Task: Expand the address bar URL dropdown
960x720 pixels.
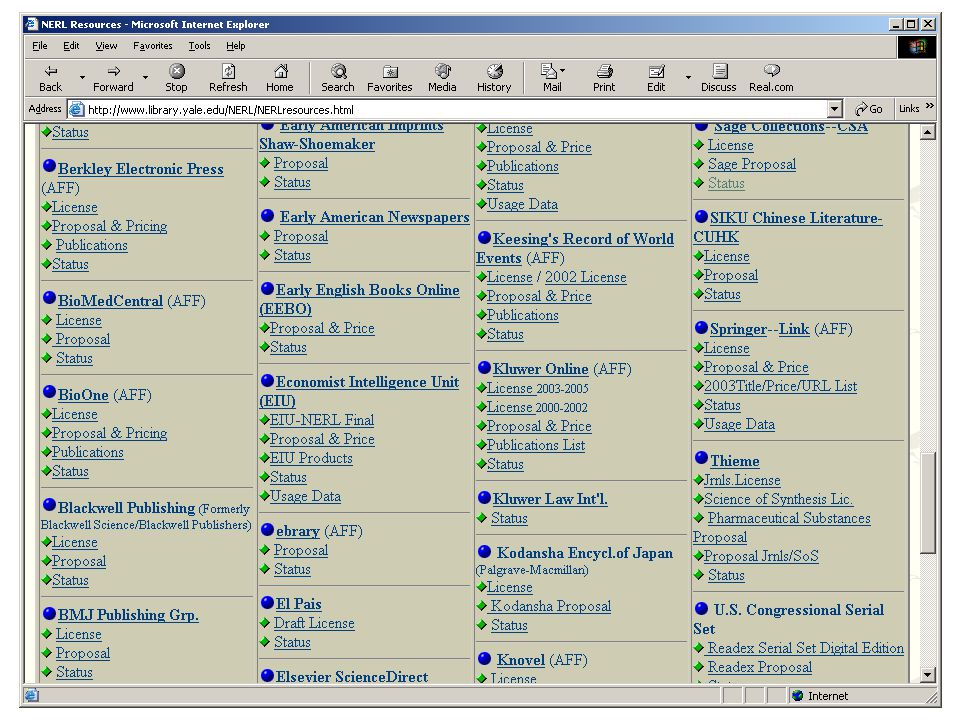Action: [834, 110]
